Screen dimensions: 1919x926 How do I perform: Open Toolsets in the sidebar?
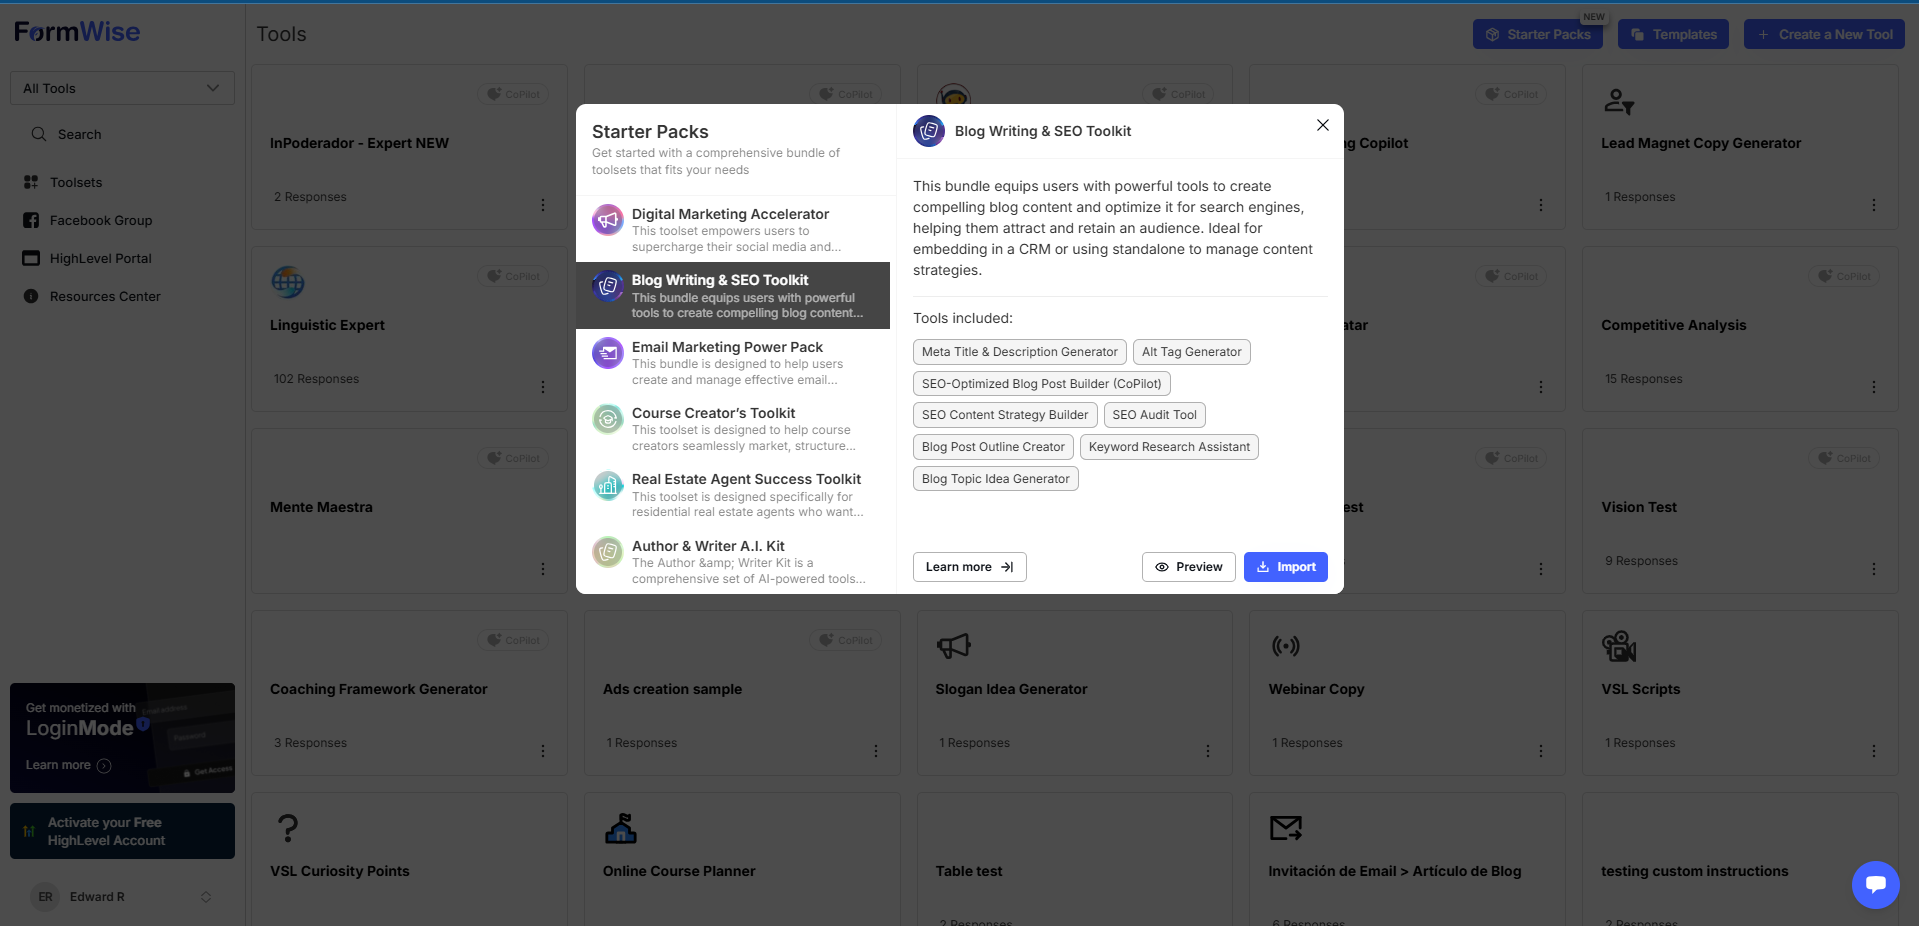[x=76, y=182]
